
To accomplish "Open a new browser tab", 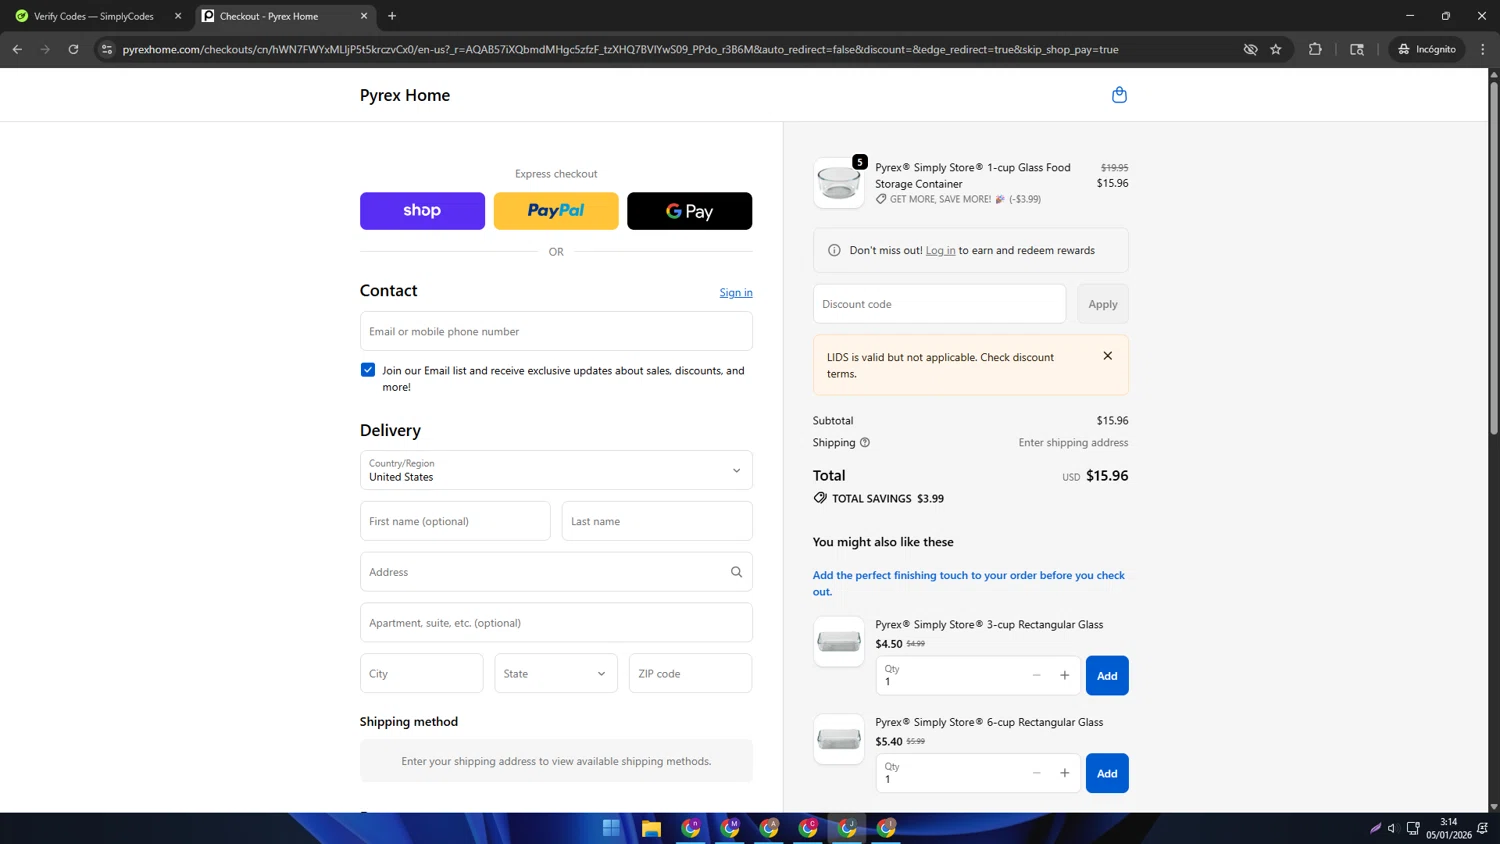I will tap(392, 16).
